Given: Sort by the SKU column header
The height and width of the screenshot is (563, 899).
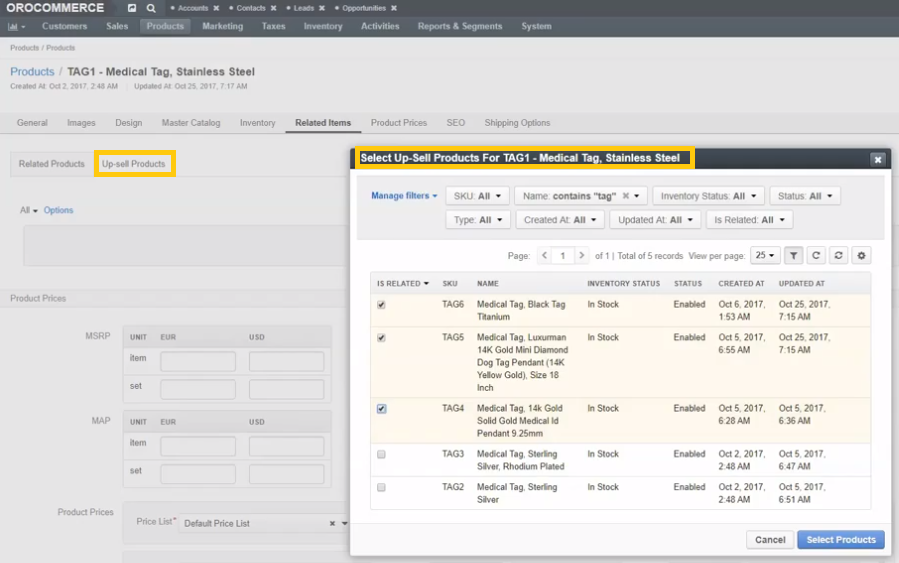Looking at the screenshot, I should coord(450,284).
